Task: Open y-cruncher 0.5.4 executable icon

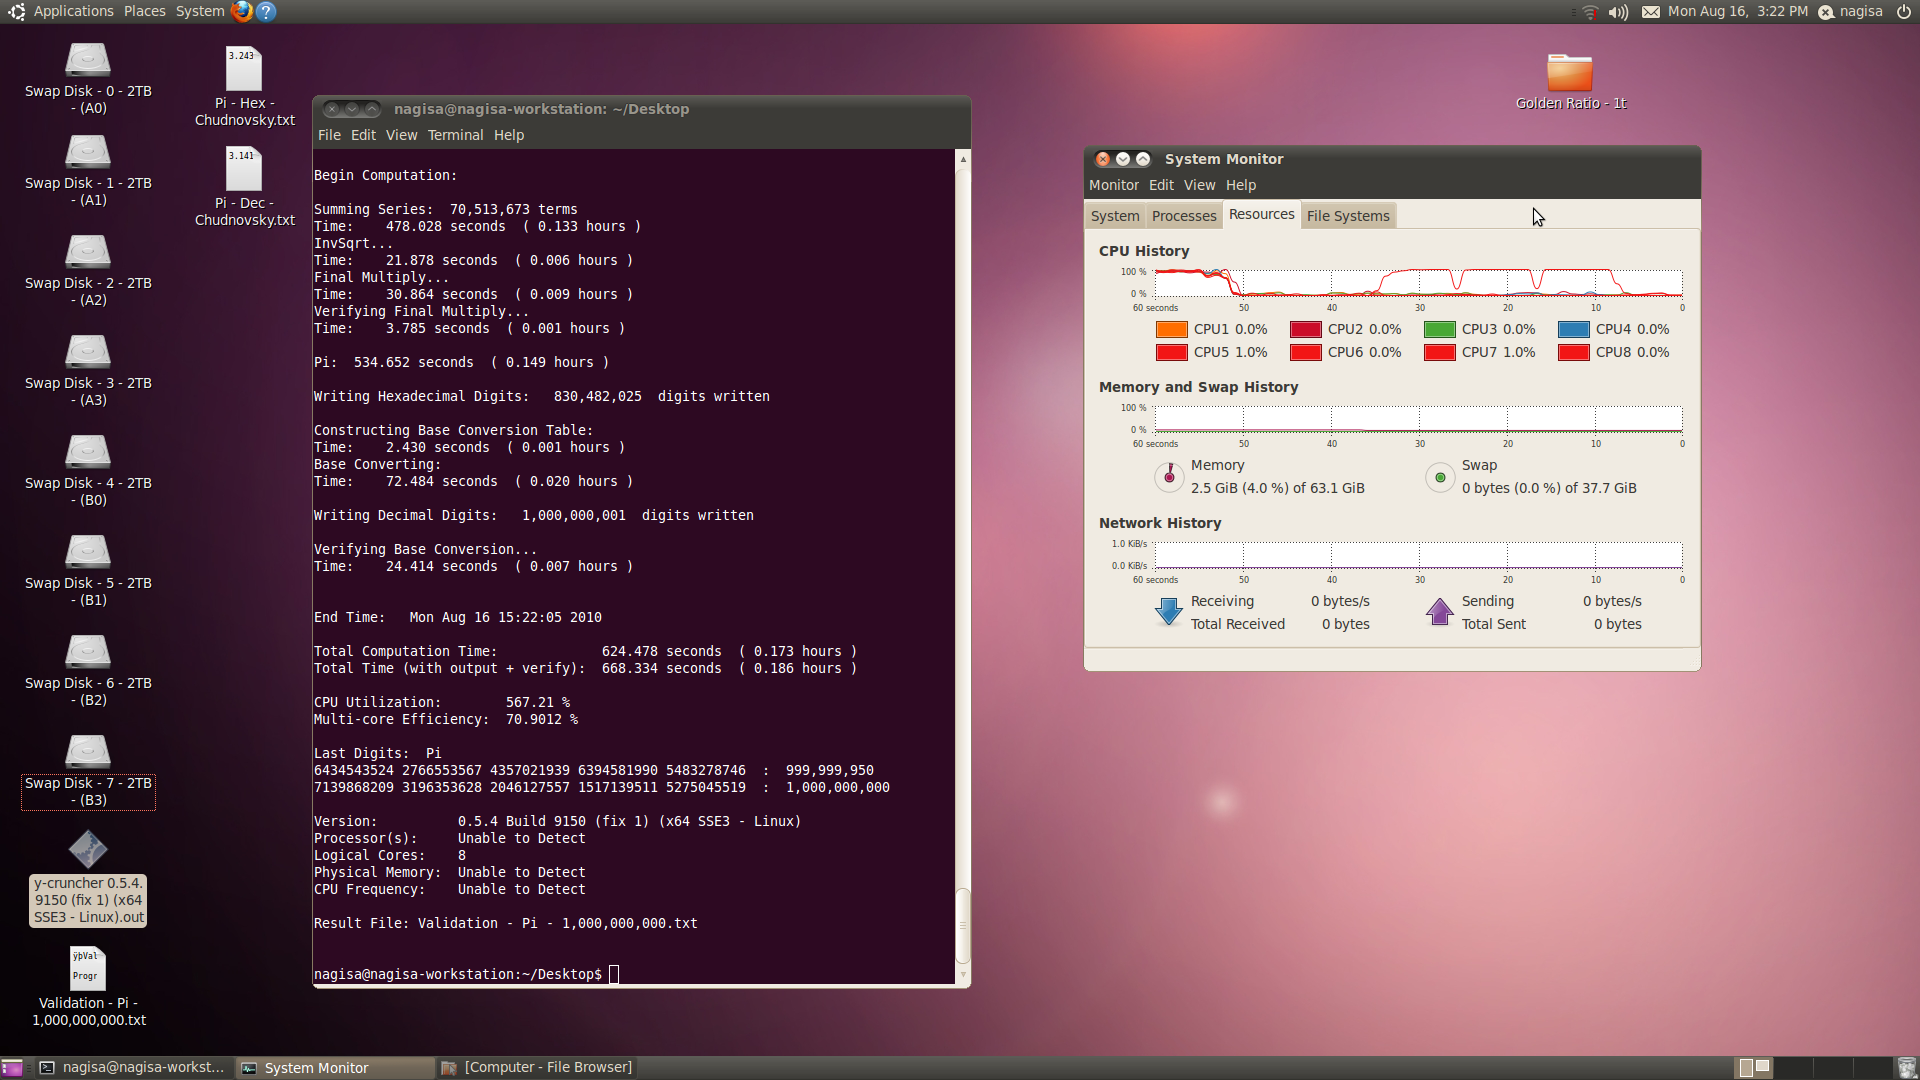Action: coord(88,849)
